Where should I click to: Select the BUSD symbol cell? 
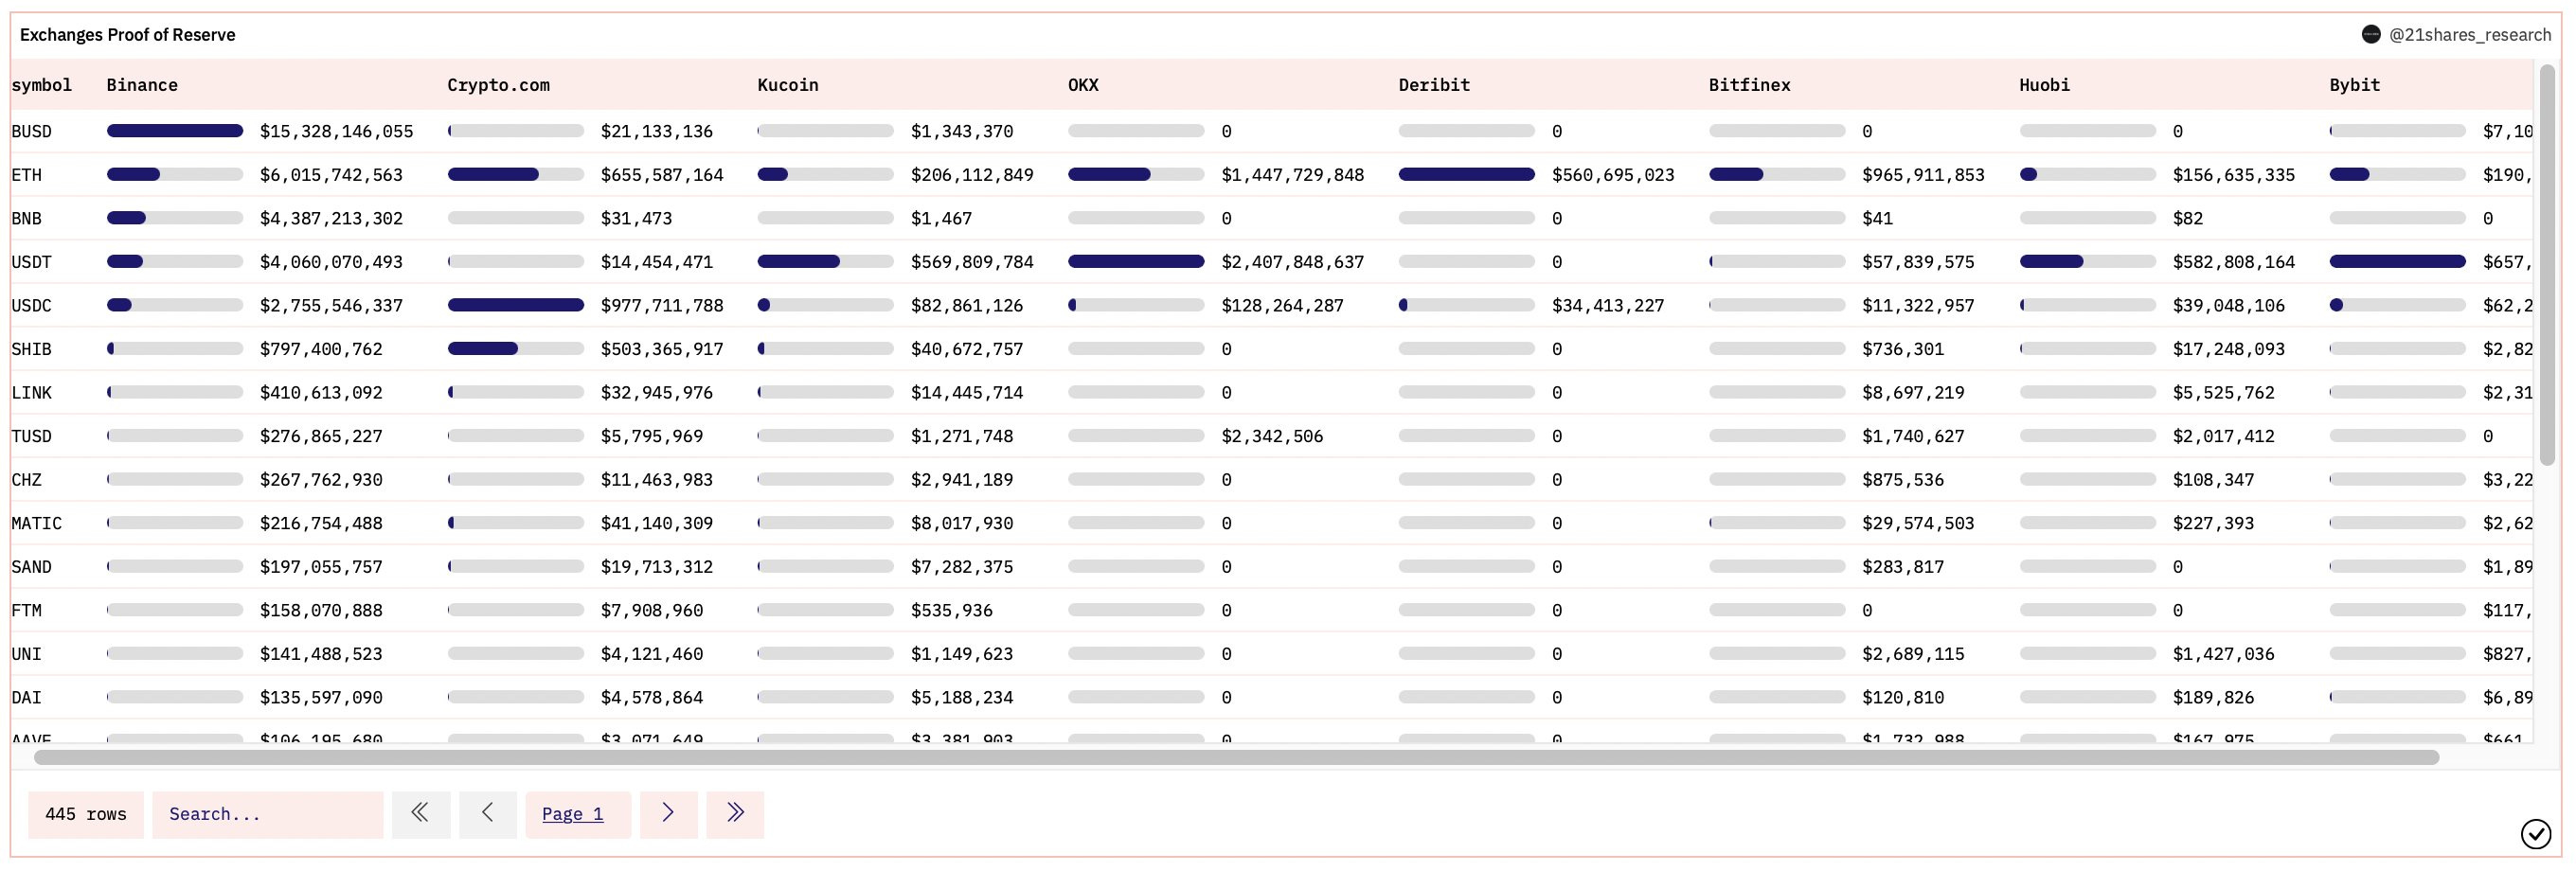pyautogui.click(x=32, y=132)
